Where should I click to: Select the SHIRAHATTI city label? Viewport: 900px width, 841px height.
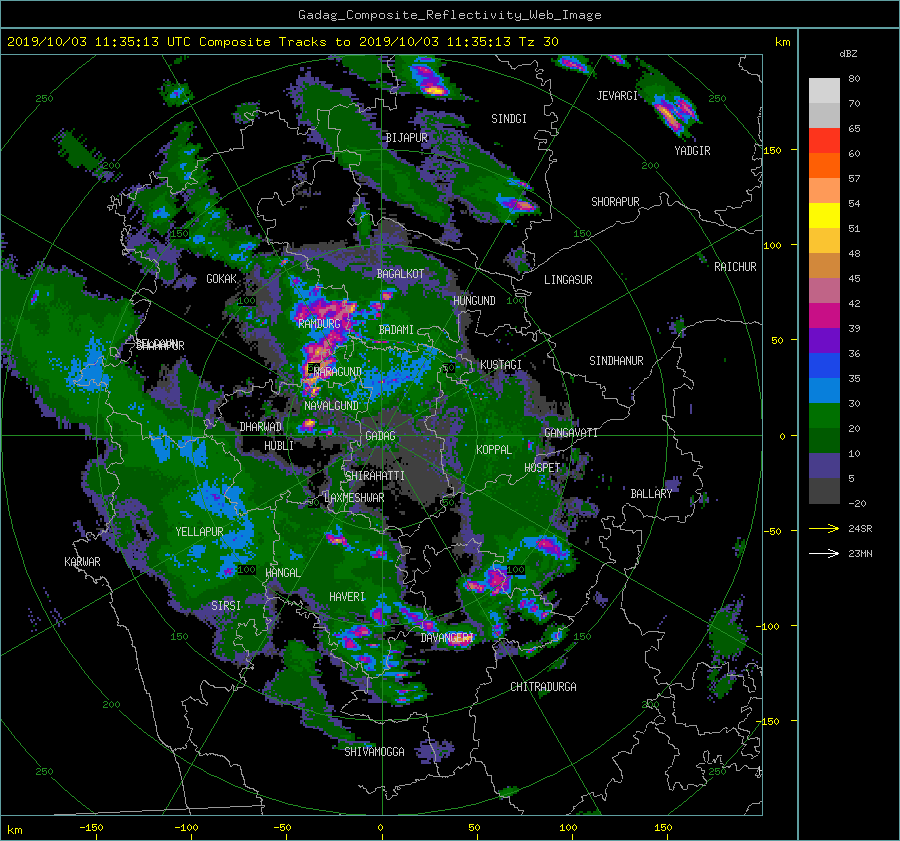pos(375,476)
